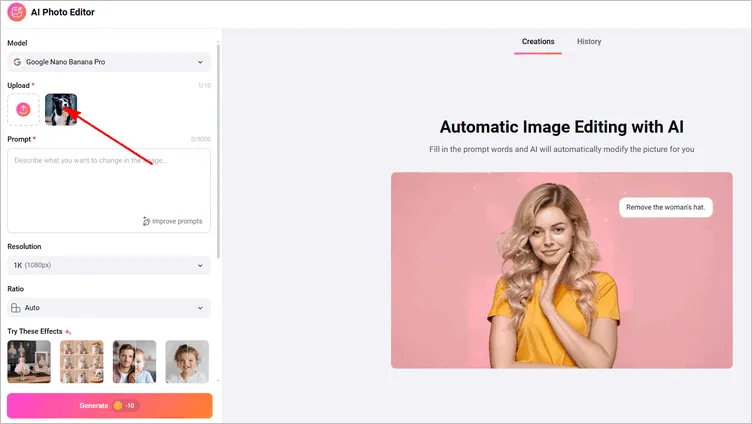Click the Generate button
The height and width of the screenshot is (424, 752).
click(110, 406)
